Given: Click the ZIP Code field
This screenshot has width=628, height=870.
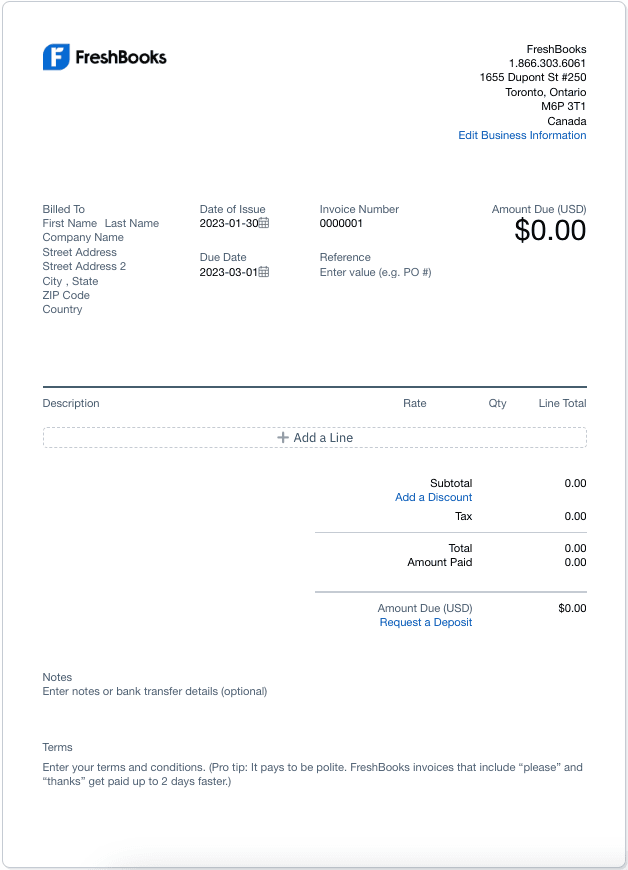Looking at the screenshot, I should (x=66, y=295).
